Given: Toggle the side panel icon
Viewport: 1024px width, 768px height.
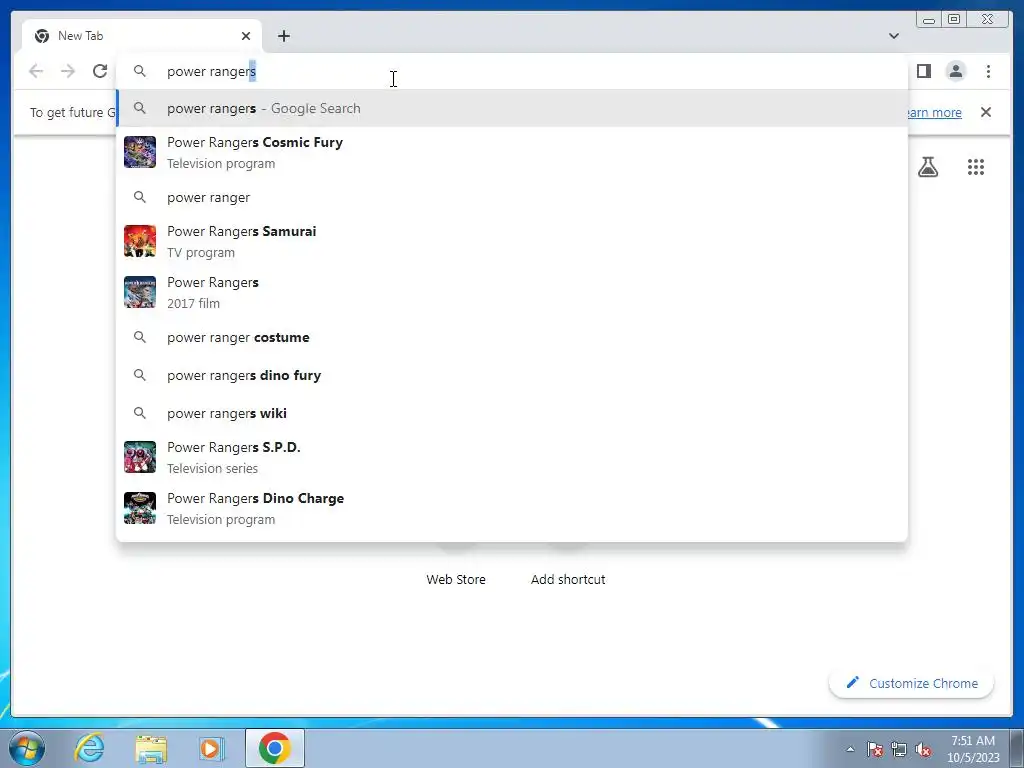Looking at the screenshot, I should click(x=923, y=71).
